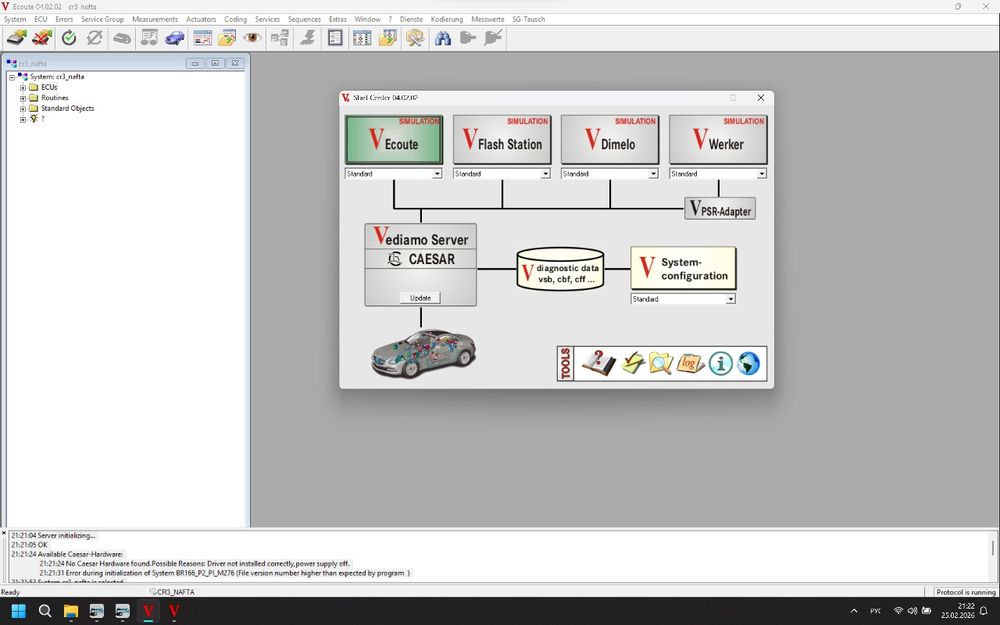Launch the Dimelo application button
Screen dimensions: 1000x625
click(x=610, y=140)
